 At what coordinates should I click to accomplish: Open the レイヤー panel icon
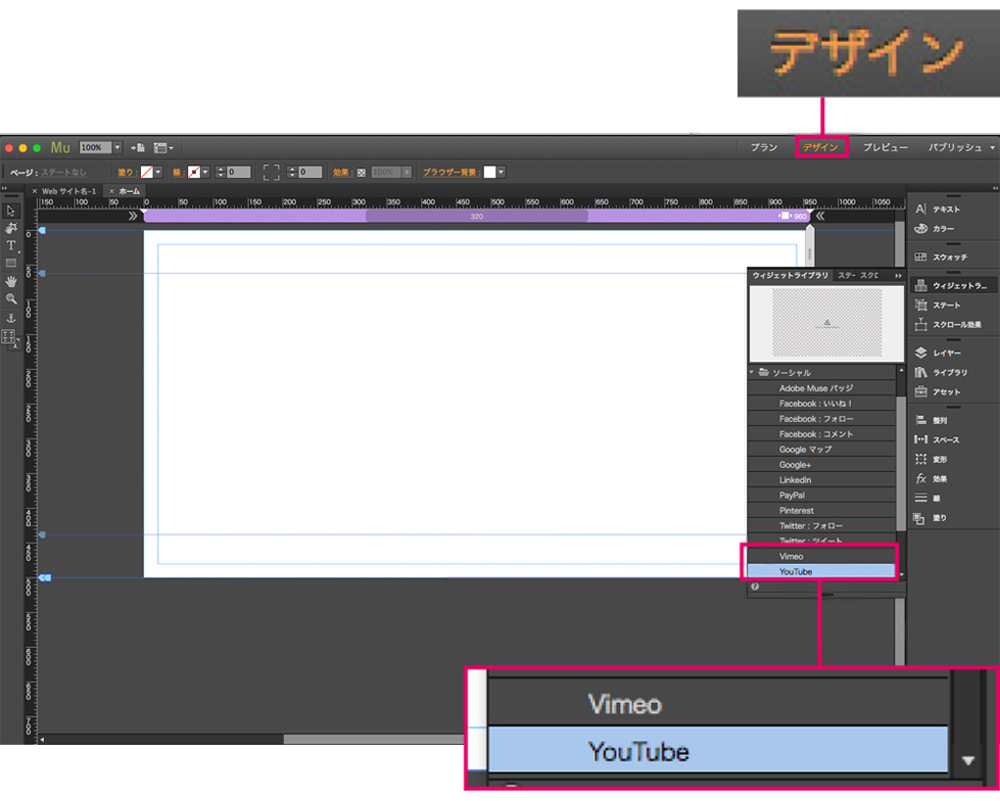tap(920, 353)
